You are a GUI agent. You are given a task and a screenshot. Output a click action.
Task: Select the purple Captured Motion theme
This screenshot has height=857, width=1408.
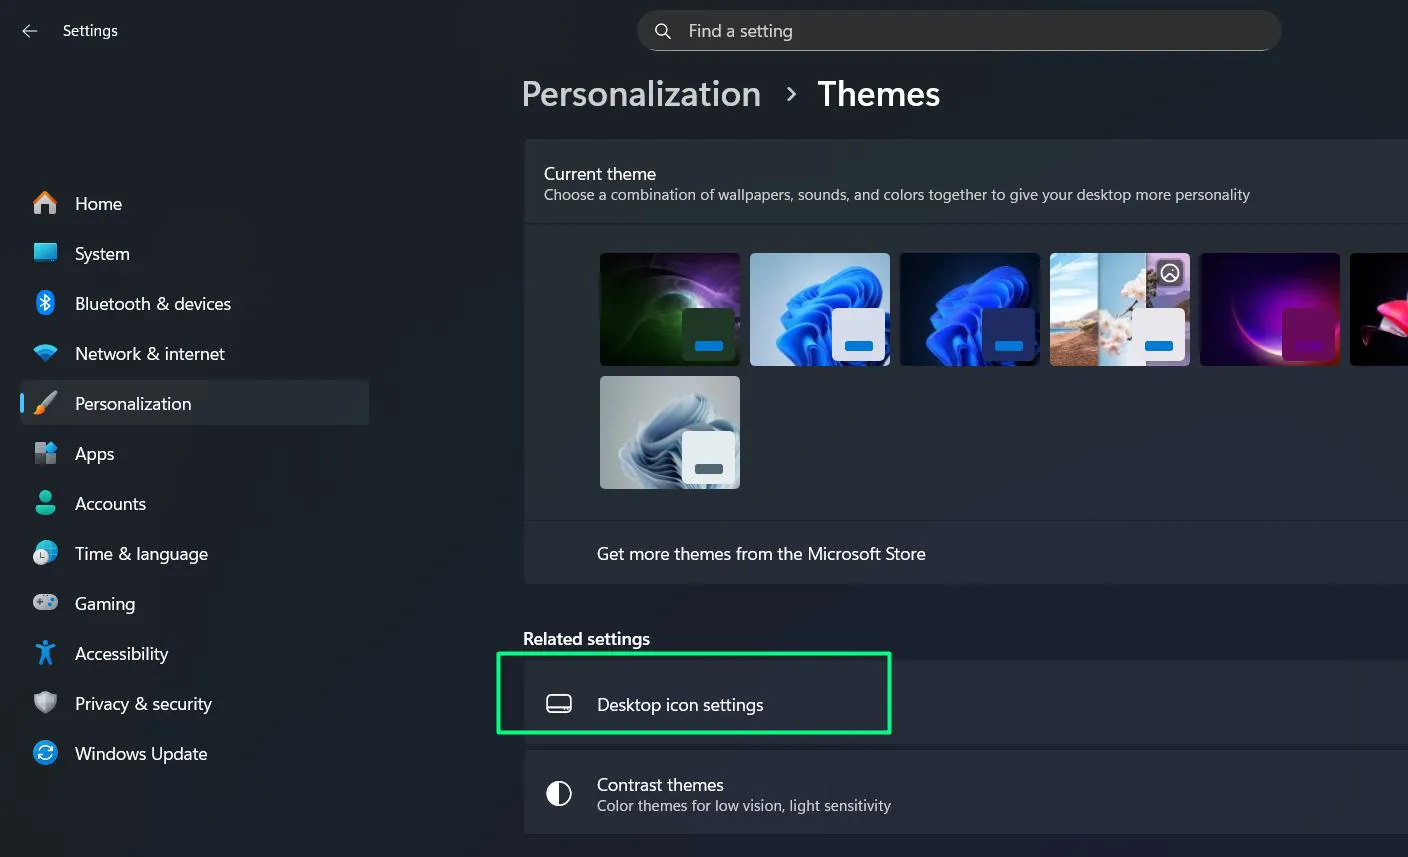click(1270, 309)
